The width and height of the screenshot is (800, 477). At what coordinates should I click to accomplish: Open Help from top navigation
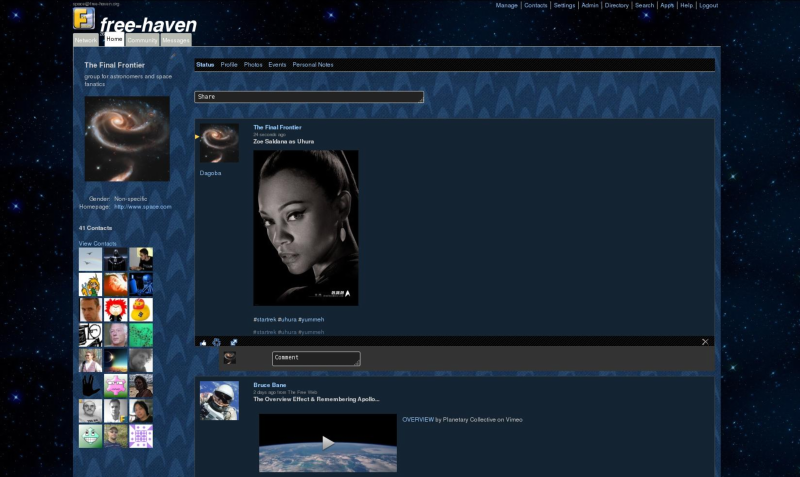click(687, 5)
